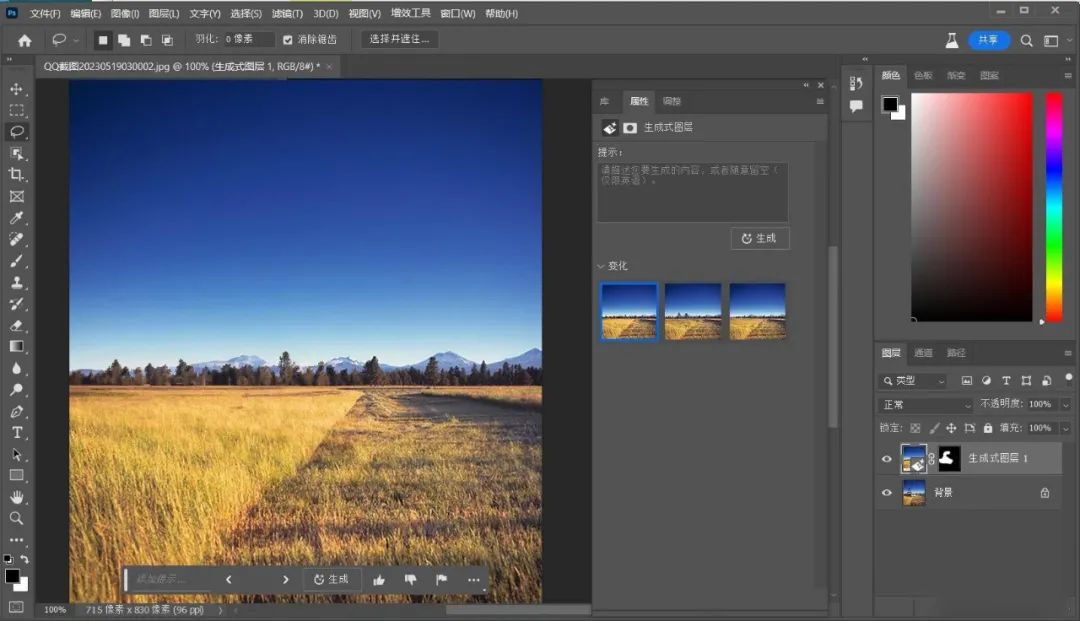Toggle lock all padlock in Layers panel
The height and width of the screenshot is (621, 1080).
coord(988,428)
